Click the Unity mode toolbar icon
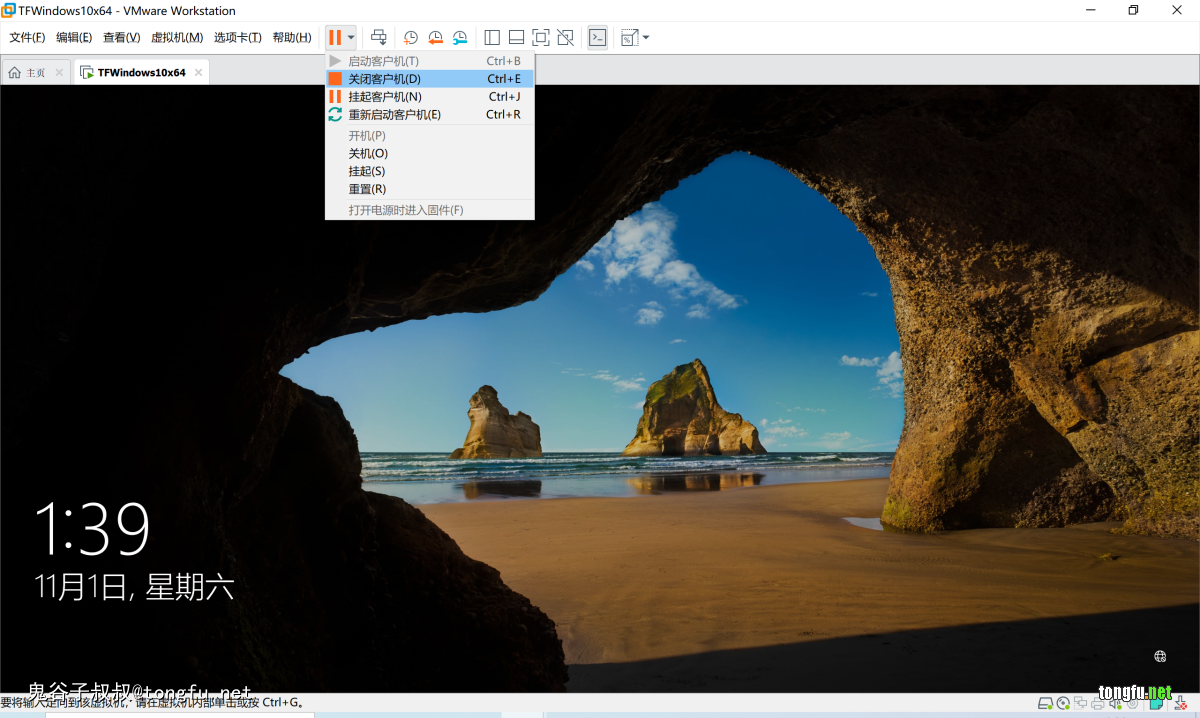The image size is (1200, 718). (x=566, y=38)
